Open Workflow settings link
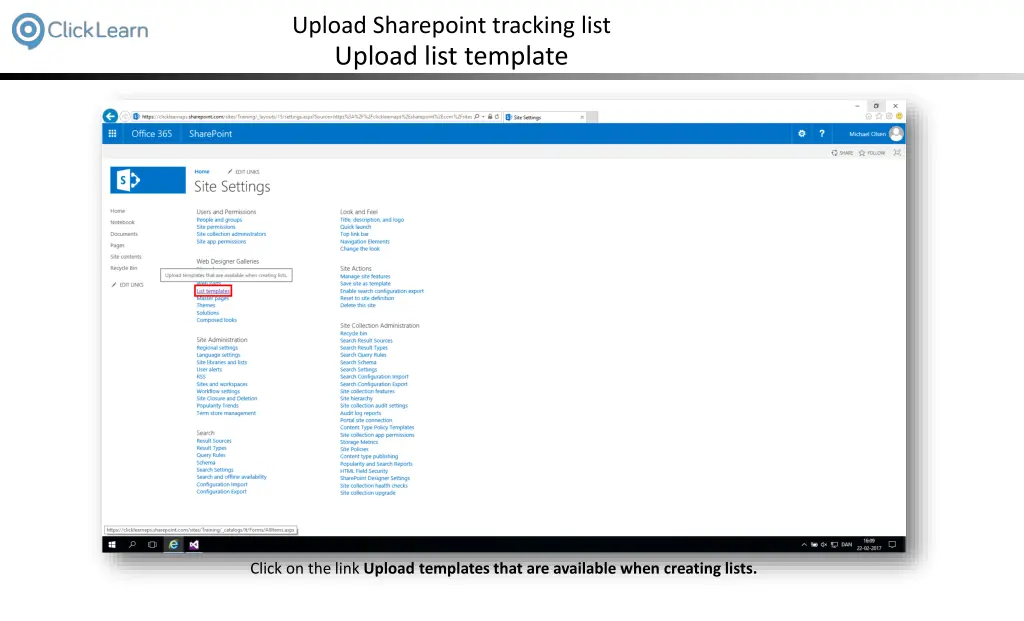The image size is (1024, 621). click(x=218, y=391)
